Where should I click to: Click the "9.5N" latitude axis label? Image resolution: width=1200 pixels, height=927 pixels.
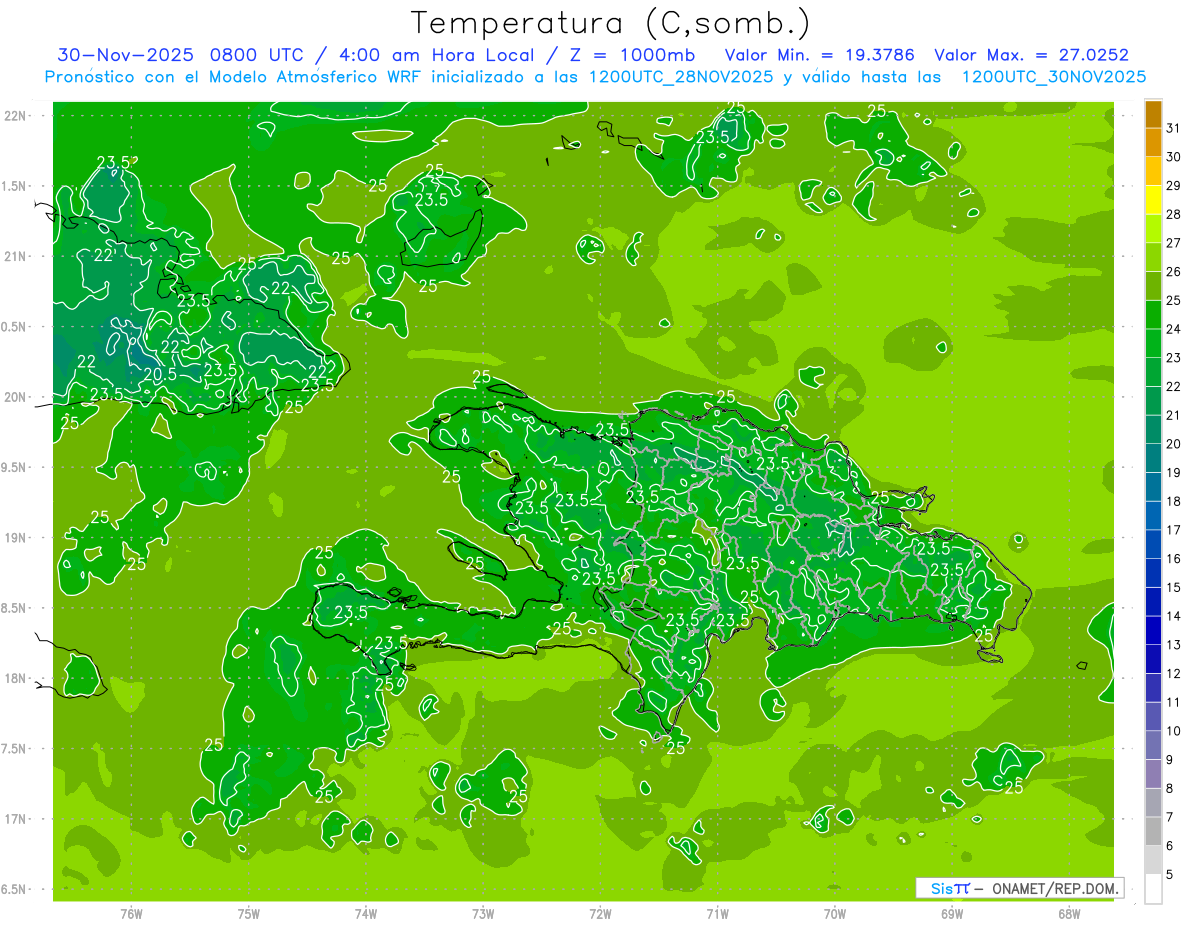14,467
